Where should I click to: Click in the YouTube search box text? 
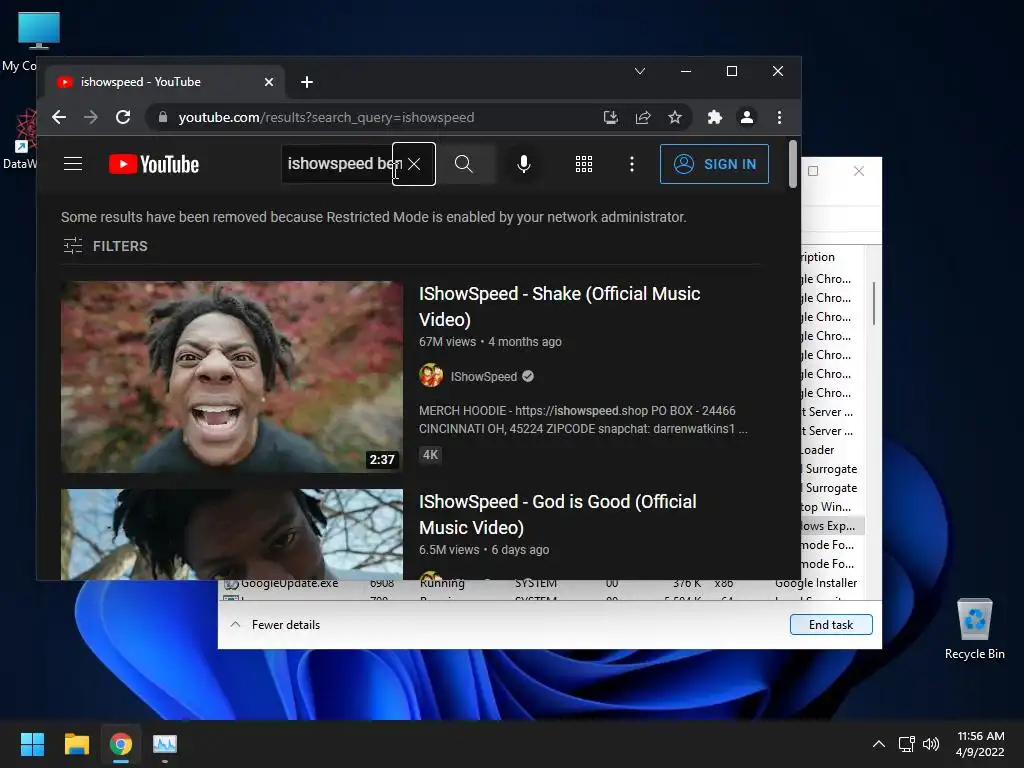coord(338,164)
